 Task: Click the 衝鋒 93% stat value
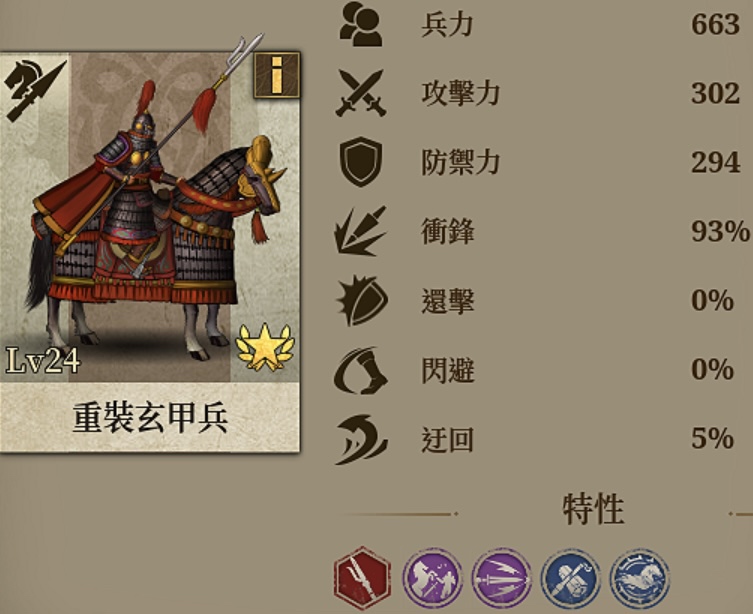(720, 231)
